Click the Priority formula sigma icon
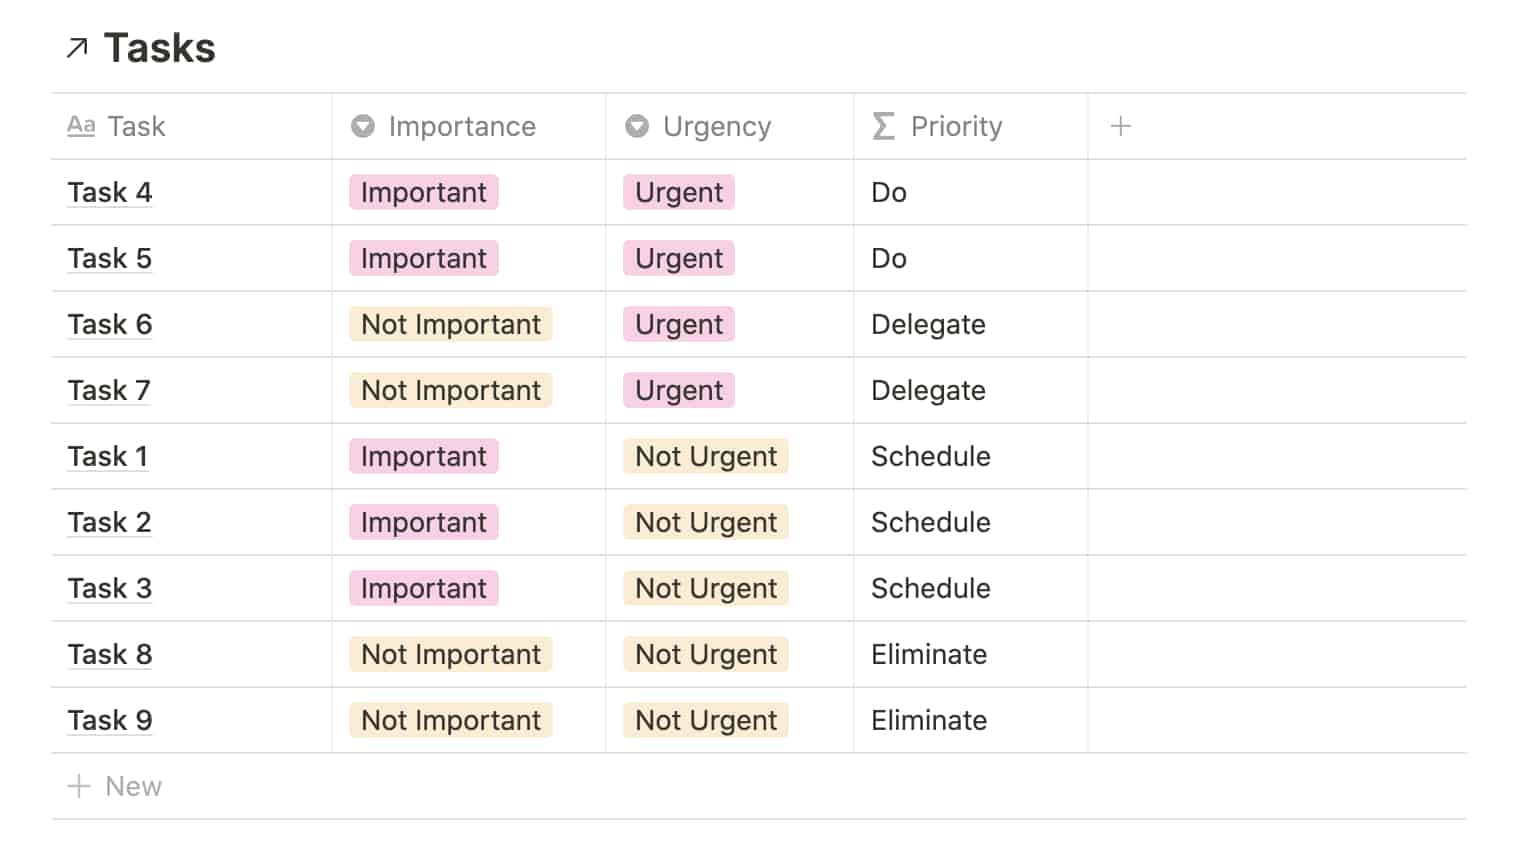This screenshot has height=853, width=1518. [x=883, y=126]
